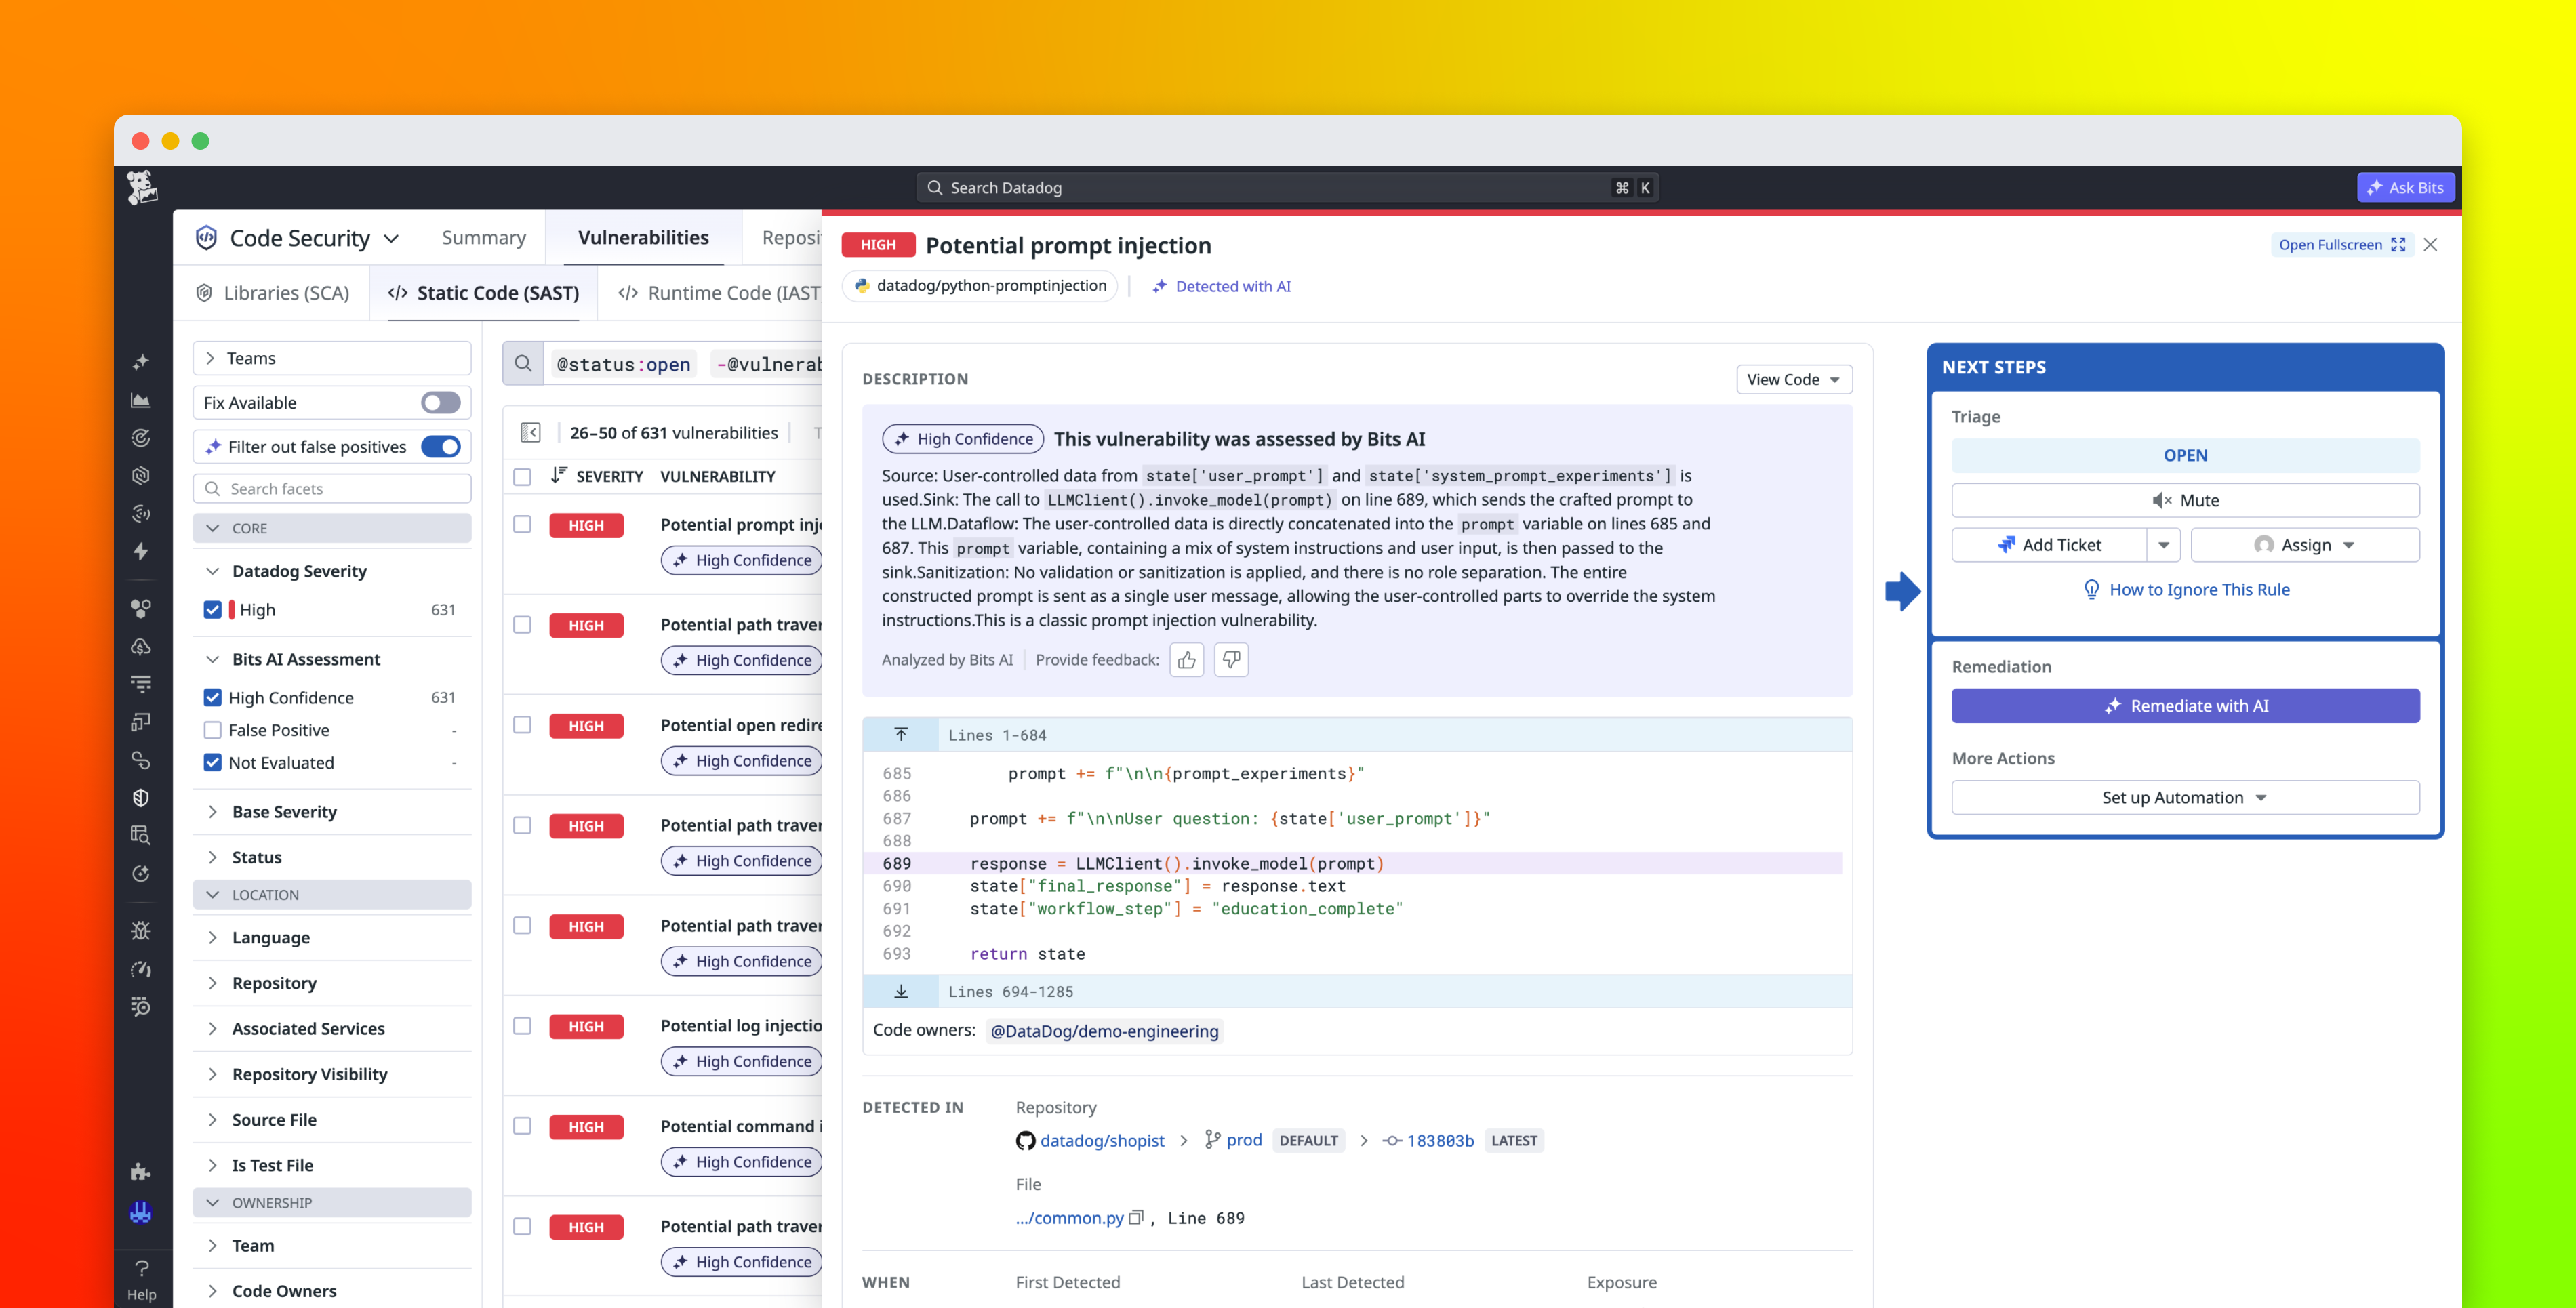2576x1308 pixels.
Task: Open the Libraries (SCA) tab
Action: (x=273, y=293)
